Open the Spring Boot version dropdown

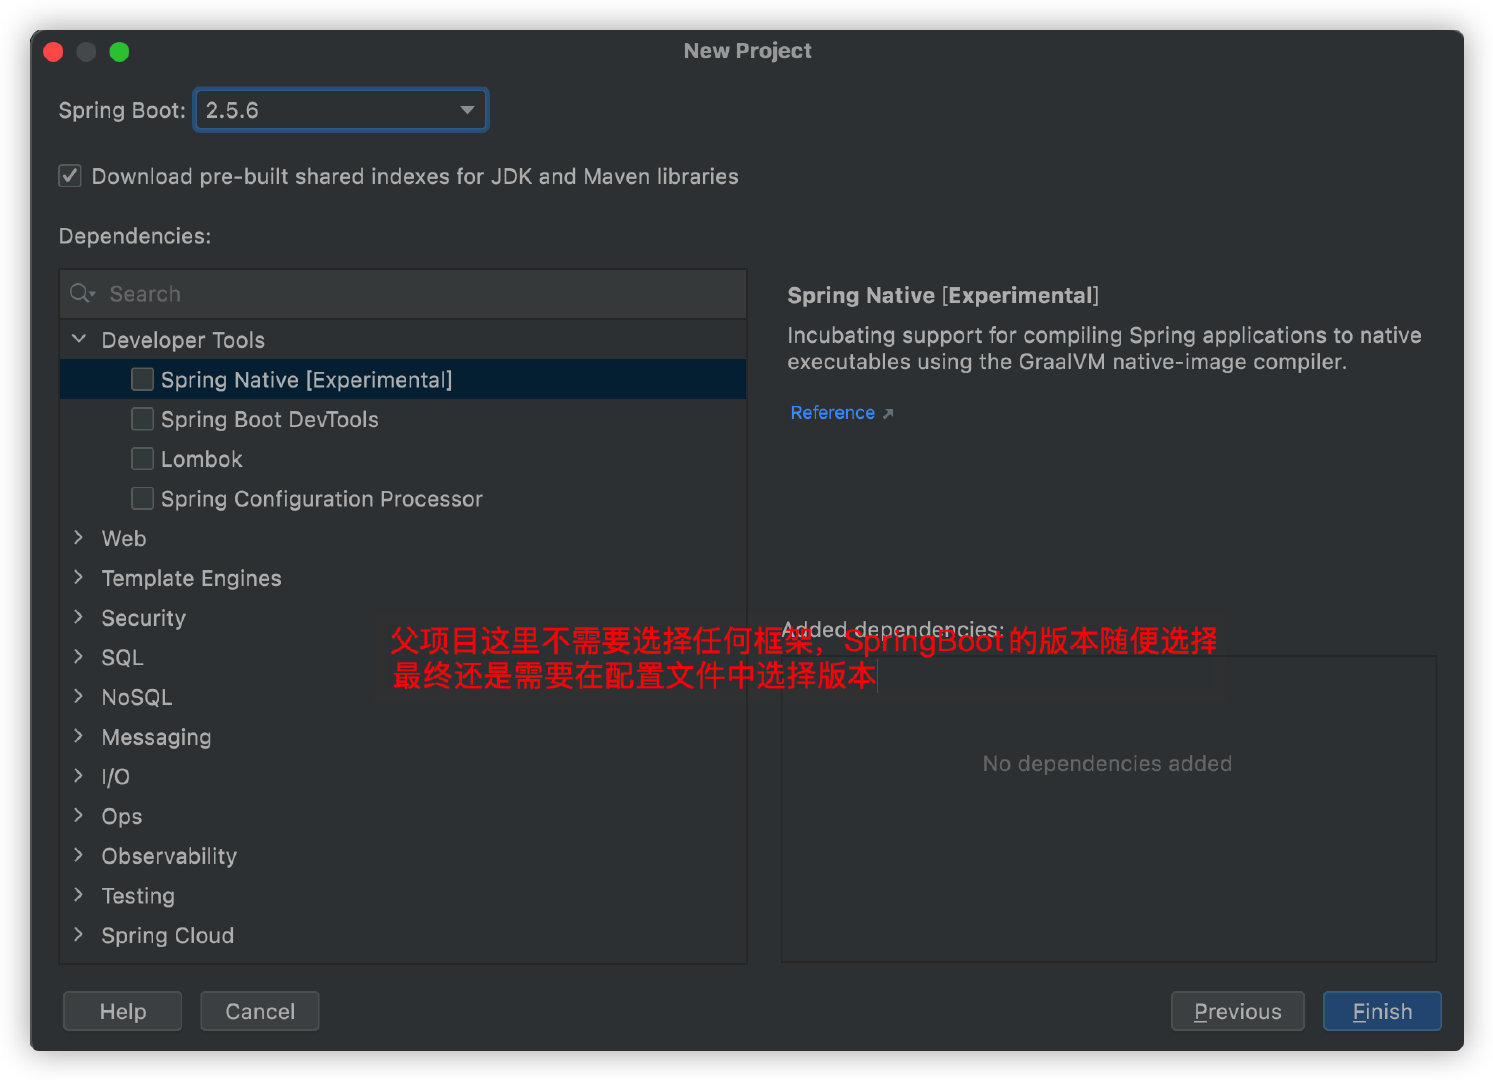[x=340, y=110]
